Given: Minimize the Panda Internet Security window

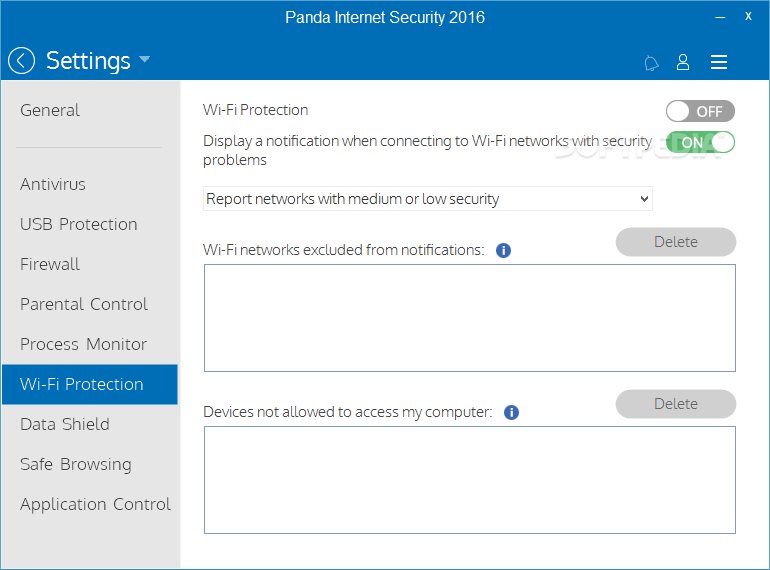Looking at the screenshot, I should tap(720, 17).
